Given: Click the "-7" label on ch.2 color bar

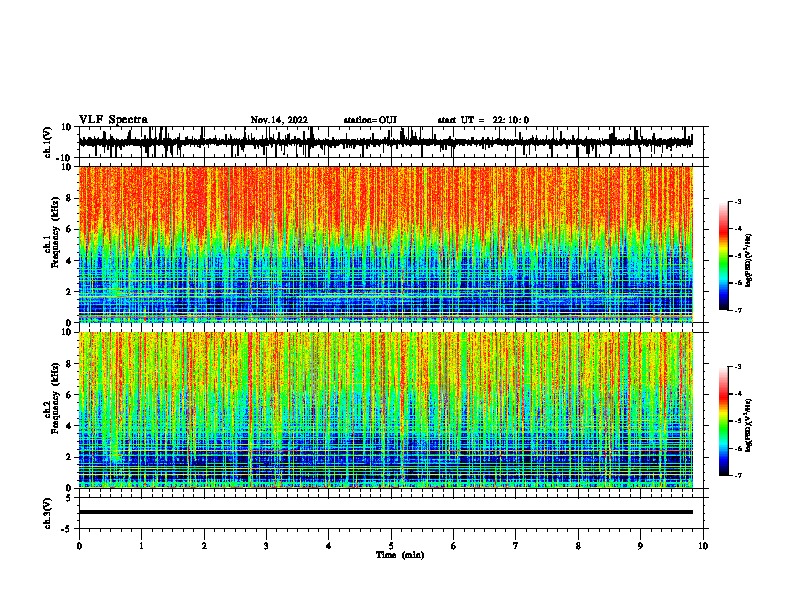Looking at the screenshot, I should 737,476.
